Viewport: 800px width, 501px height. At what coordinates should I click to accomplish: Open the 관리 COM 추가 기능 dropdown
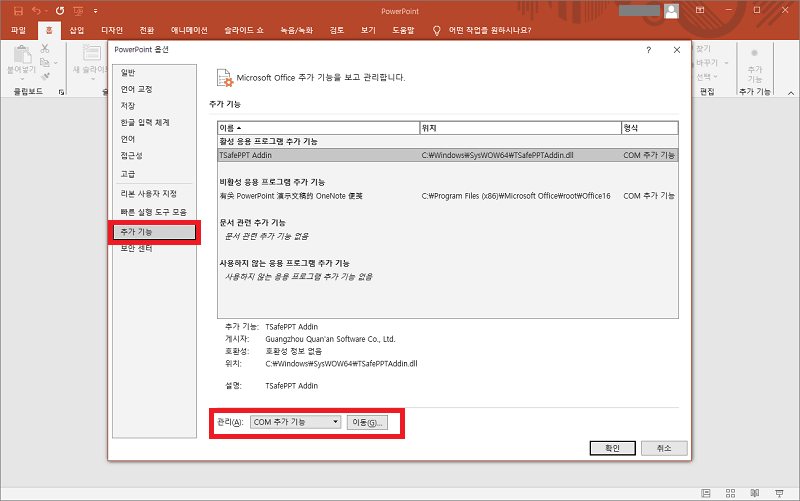[295, 422]
